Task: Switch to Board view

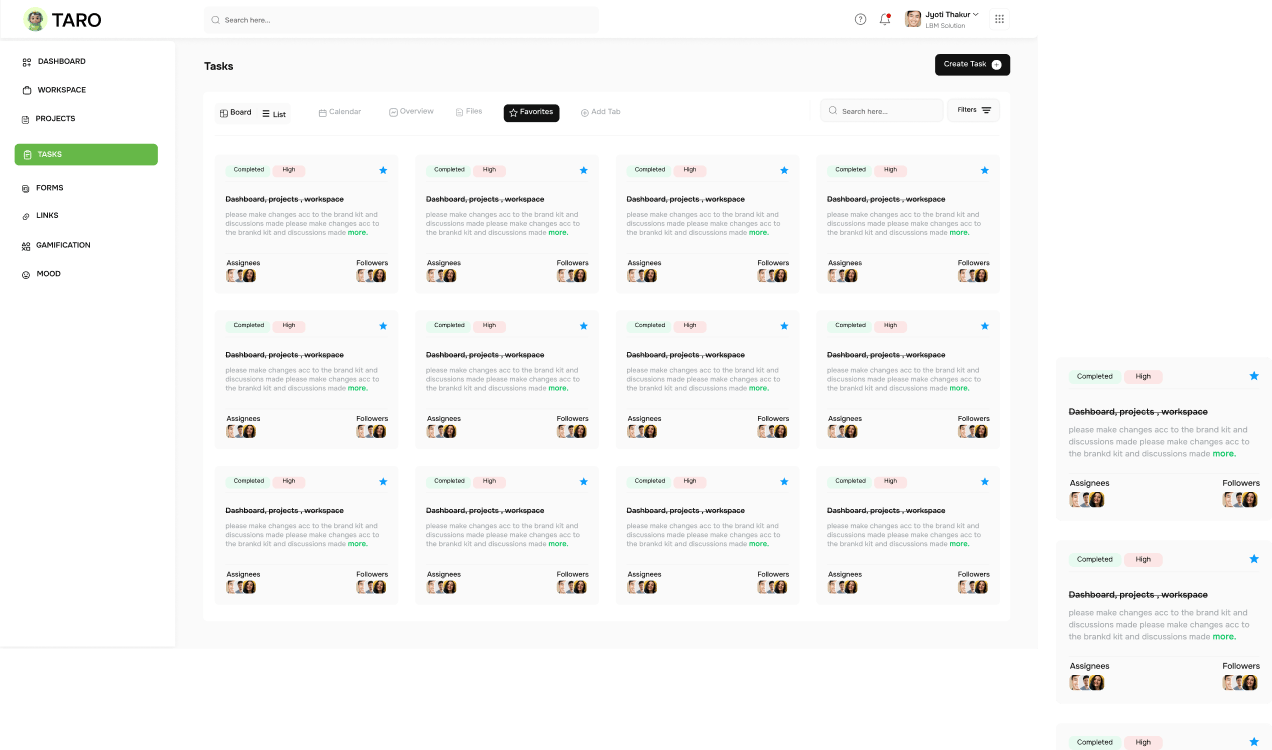Action: pos(236,113)
